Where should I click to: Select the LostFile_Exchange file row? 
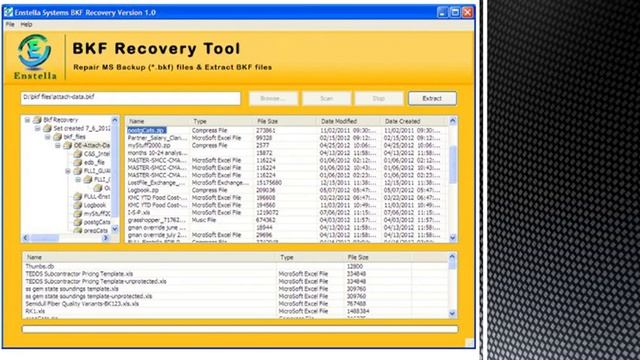[x=287, y=183]
